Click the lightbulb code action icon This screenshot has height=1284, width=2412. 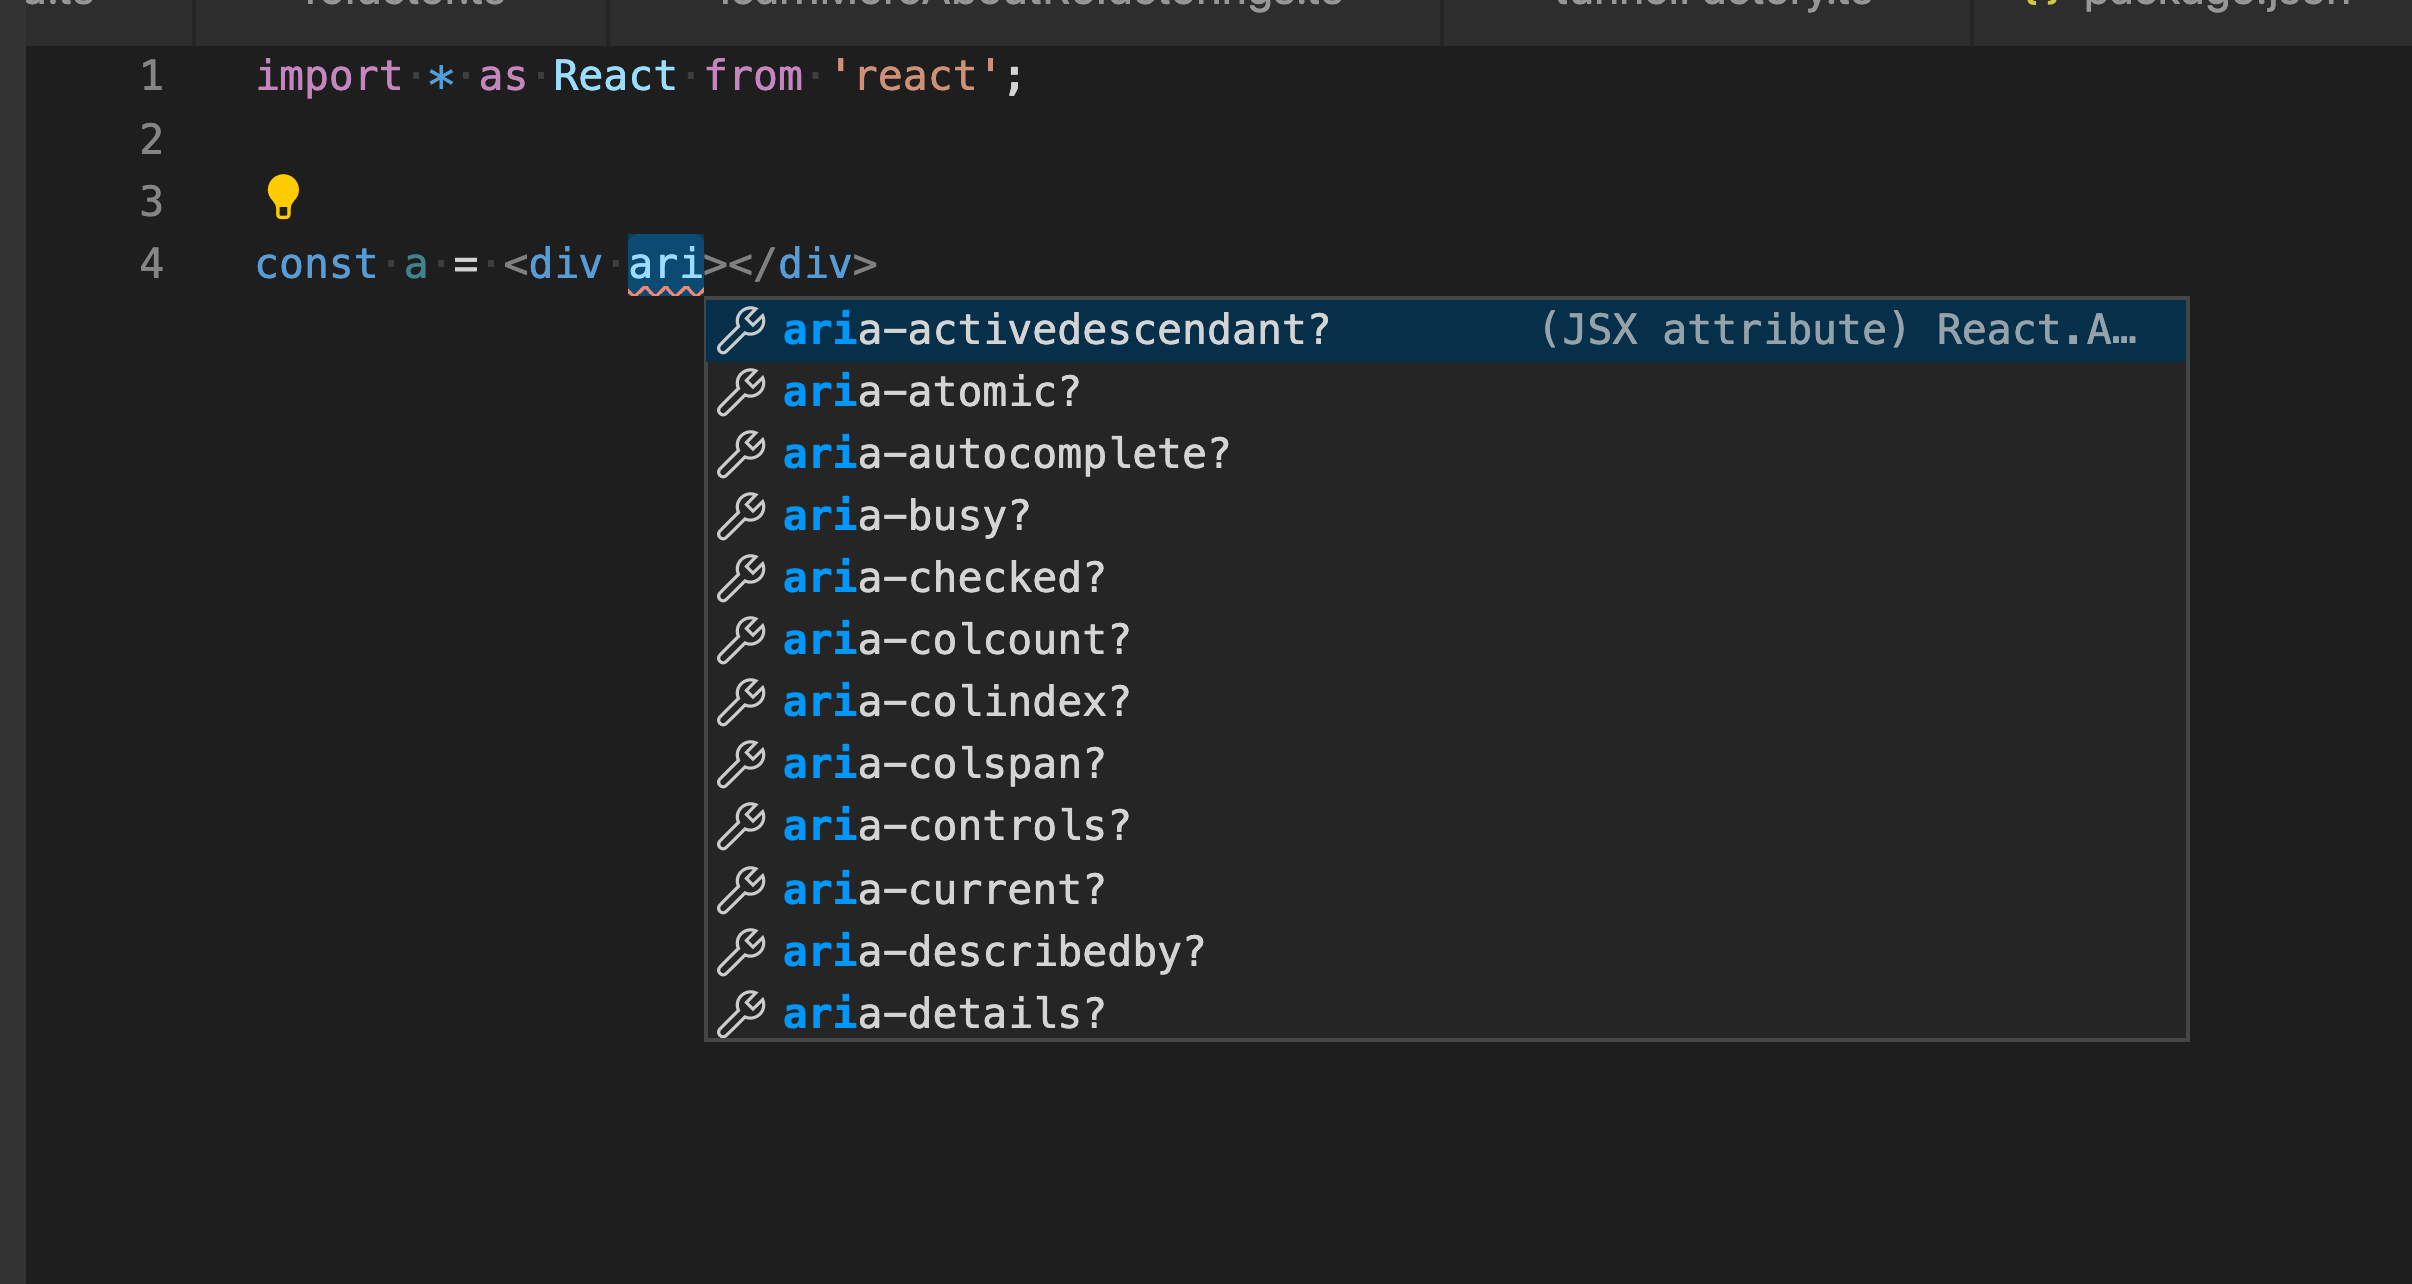[x=283, y=197]
